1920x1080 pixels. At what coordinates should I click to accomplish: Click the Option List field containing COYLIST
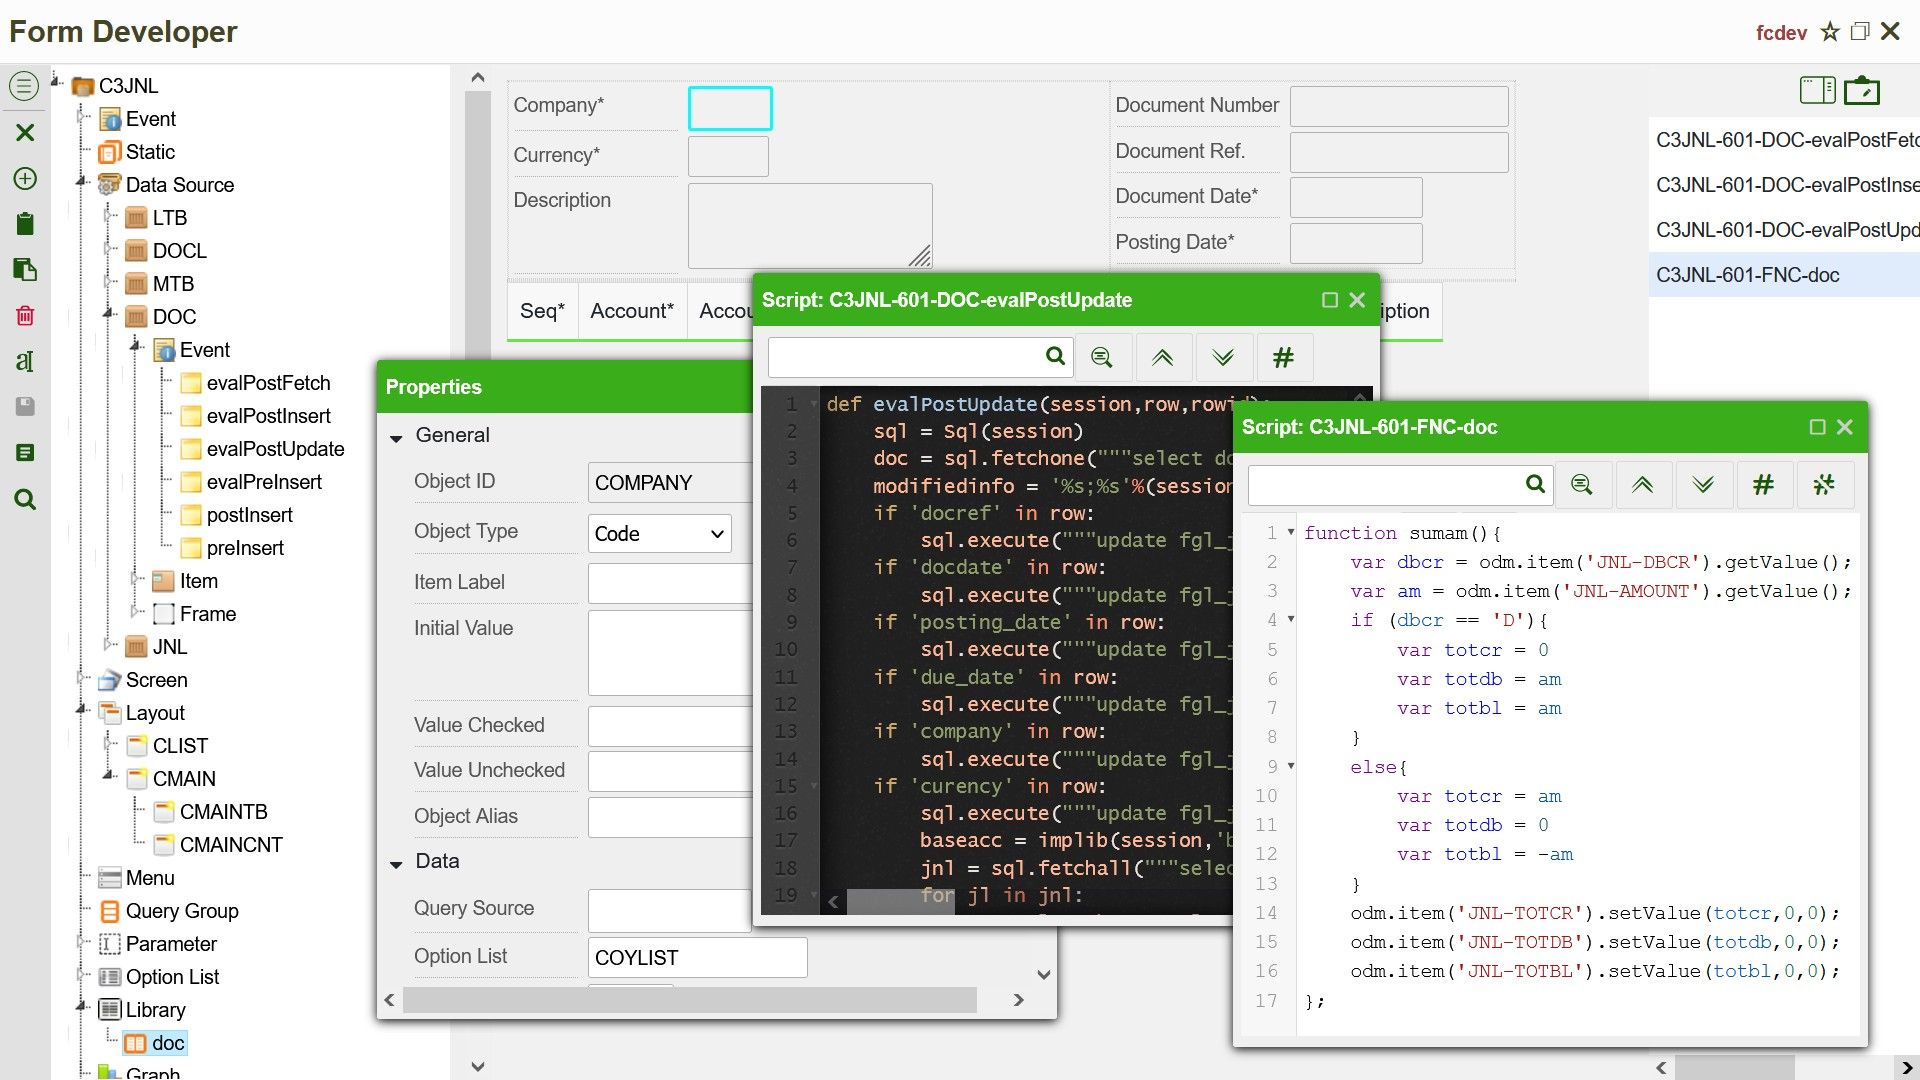(x=697, y=957)
